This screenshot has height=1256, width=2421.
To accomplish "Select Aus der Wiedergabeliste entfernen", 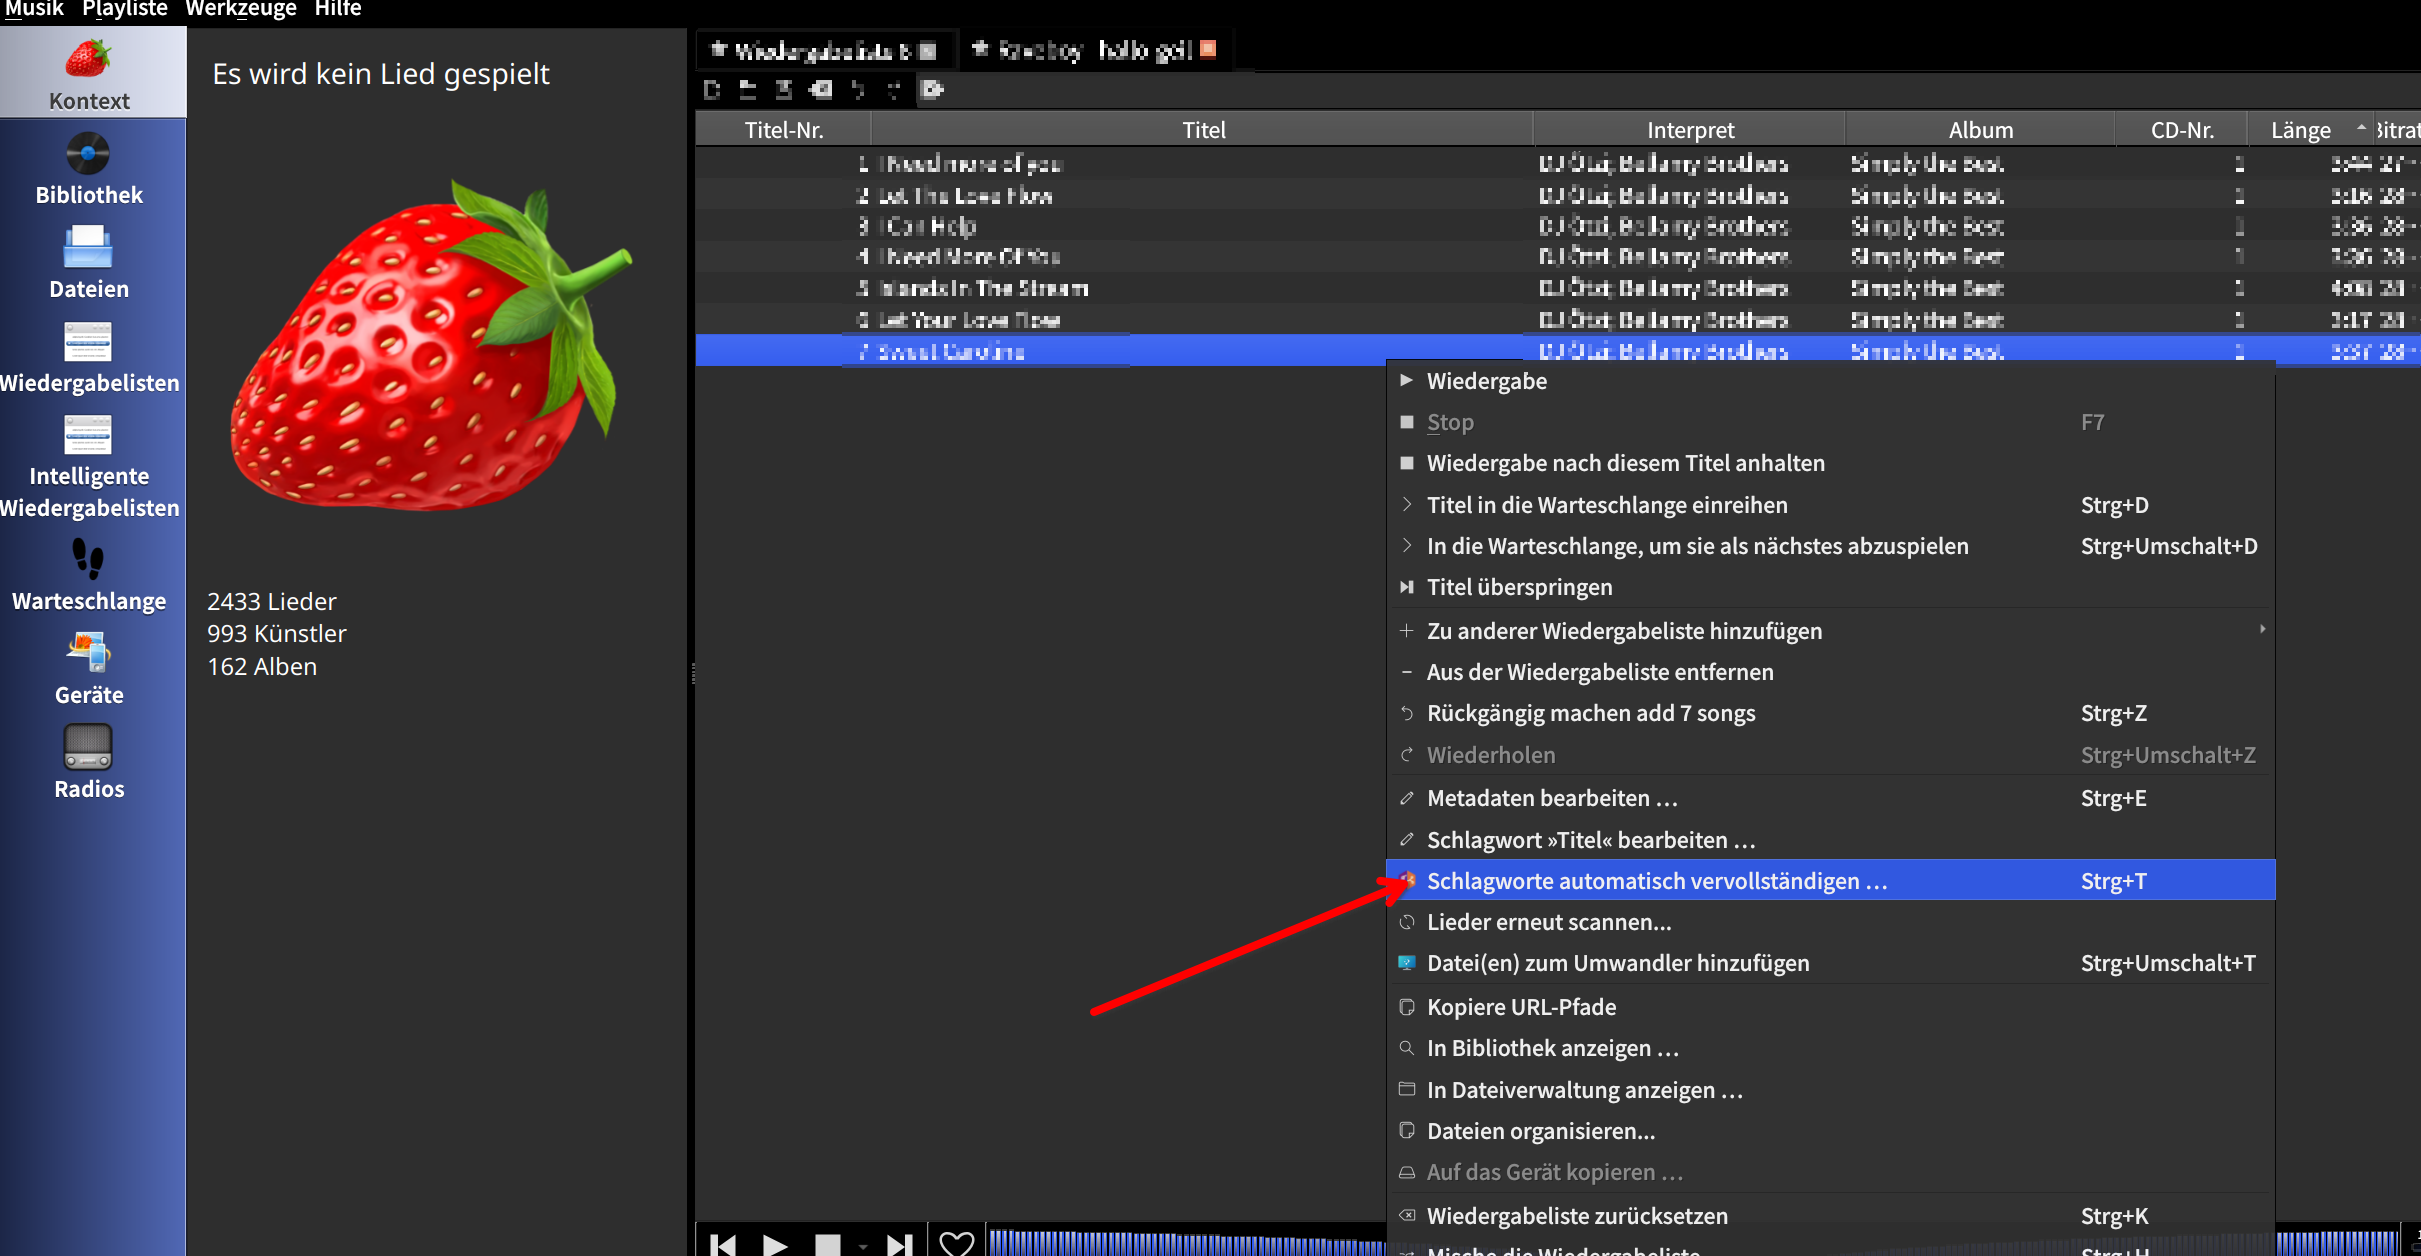I will coord(1599,672).
